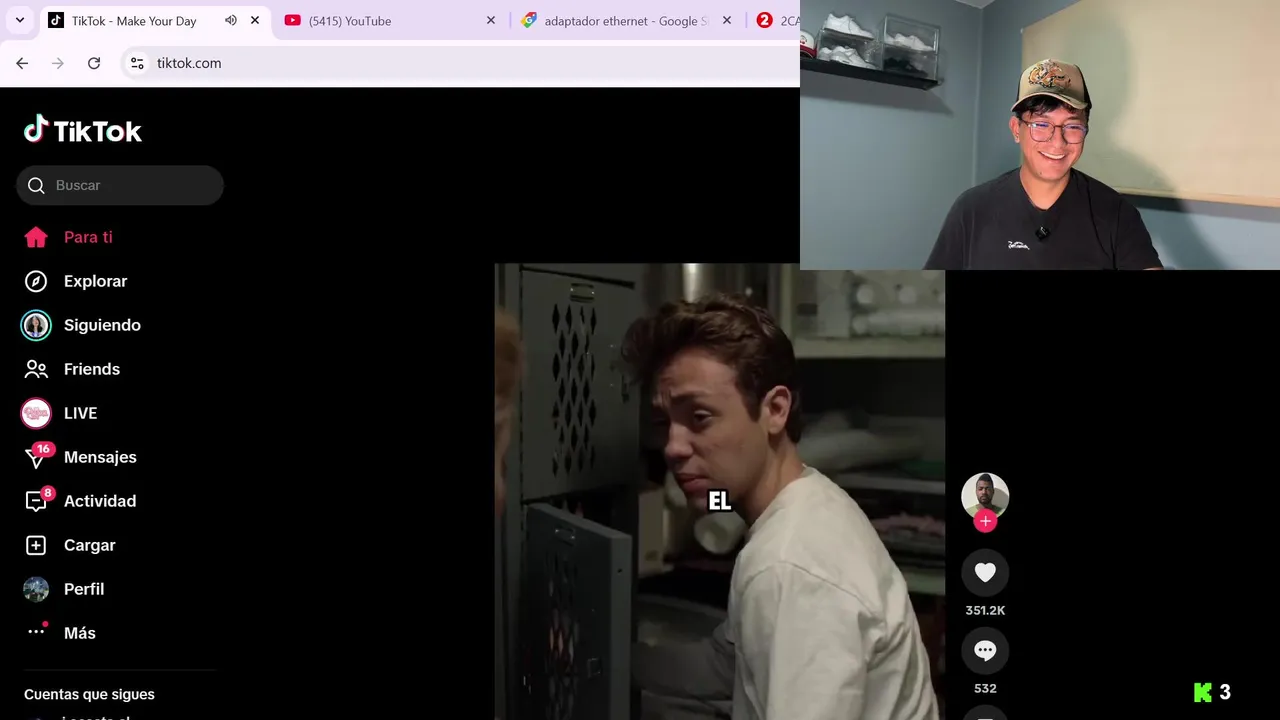Click the Perfil avatar icon
The image size is (1280, 720).
click(x=36, y=589)
